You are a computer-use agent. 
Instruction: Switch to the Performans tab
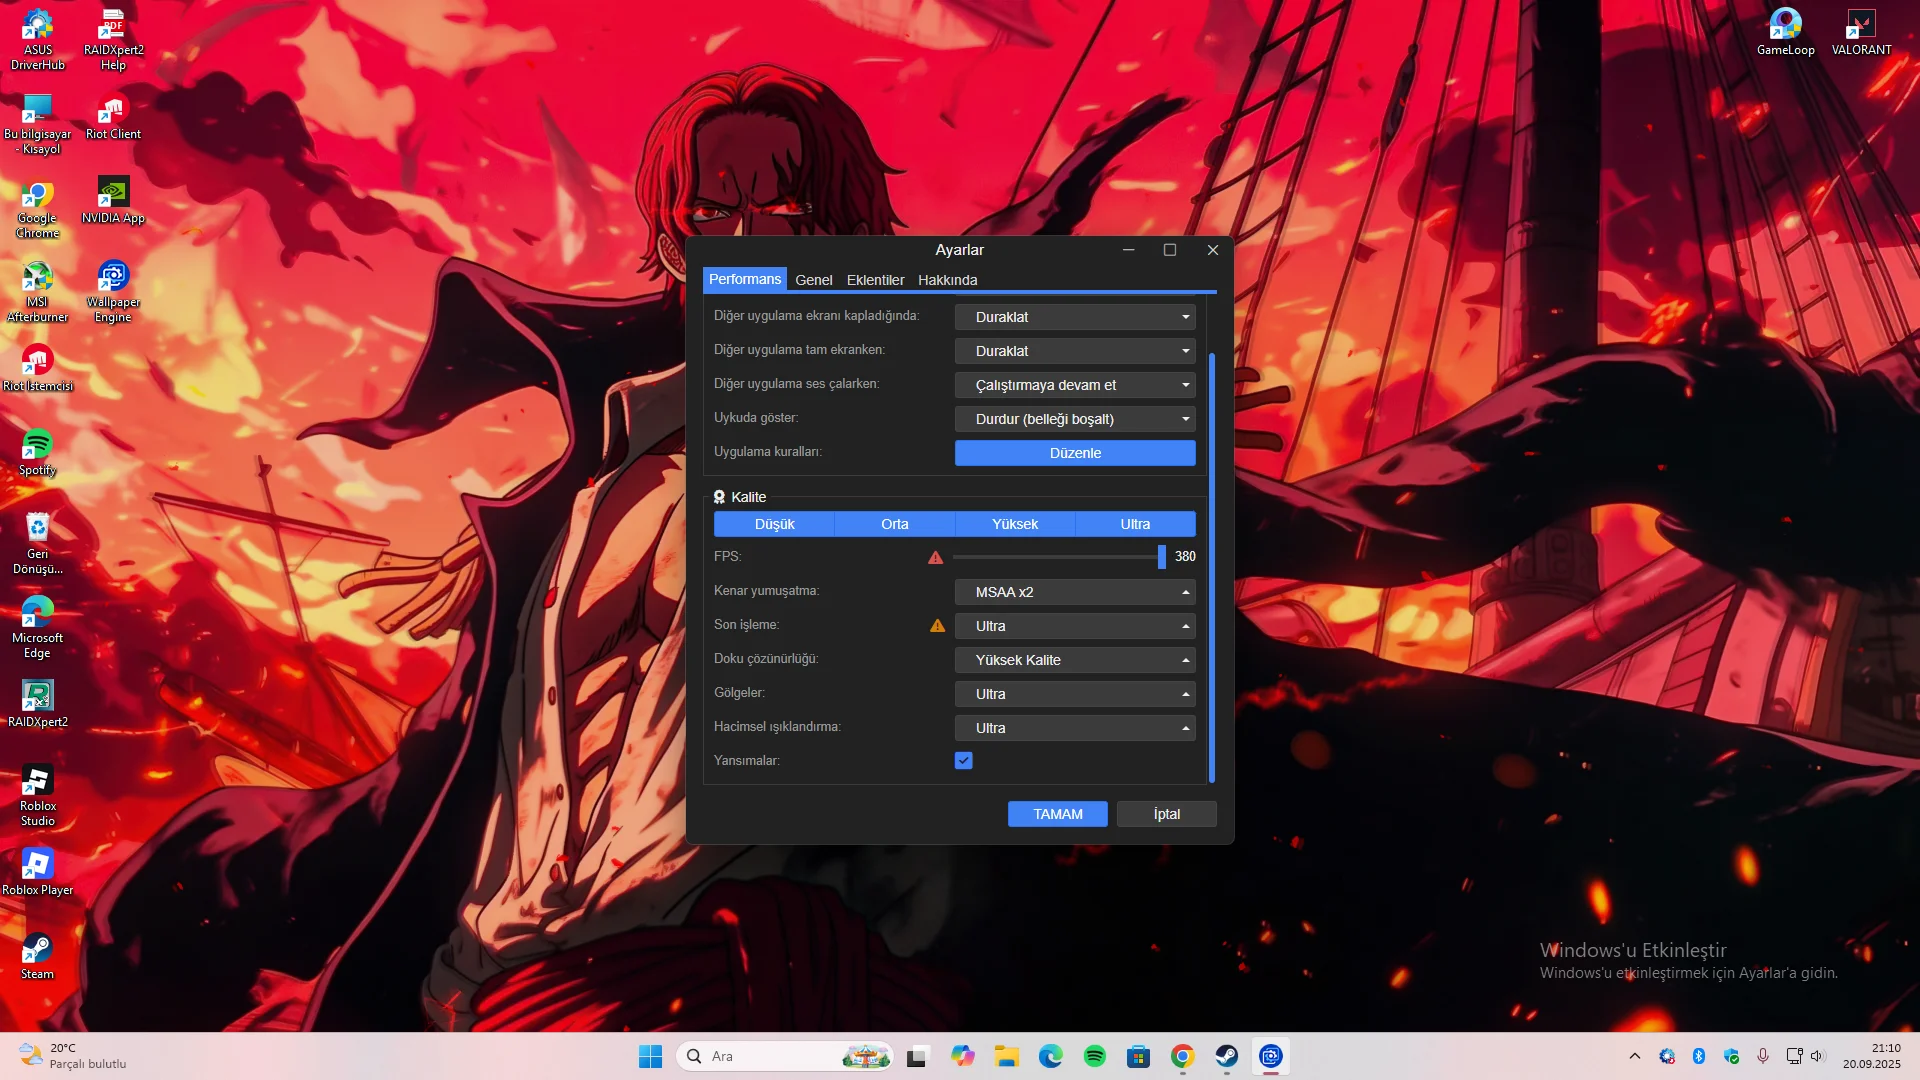[x=745, y=279]
